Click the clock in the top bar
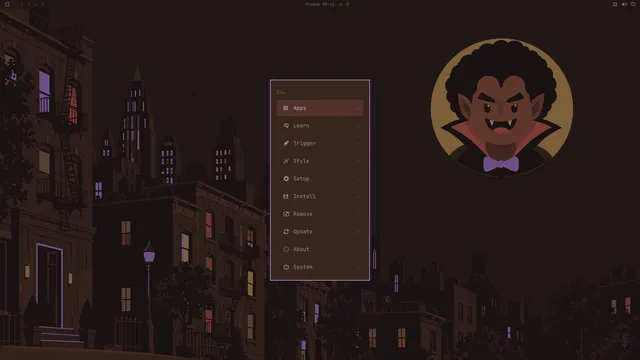The image size is (640, 360). pyautogui.click(x=320, y=4)
